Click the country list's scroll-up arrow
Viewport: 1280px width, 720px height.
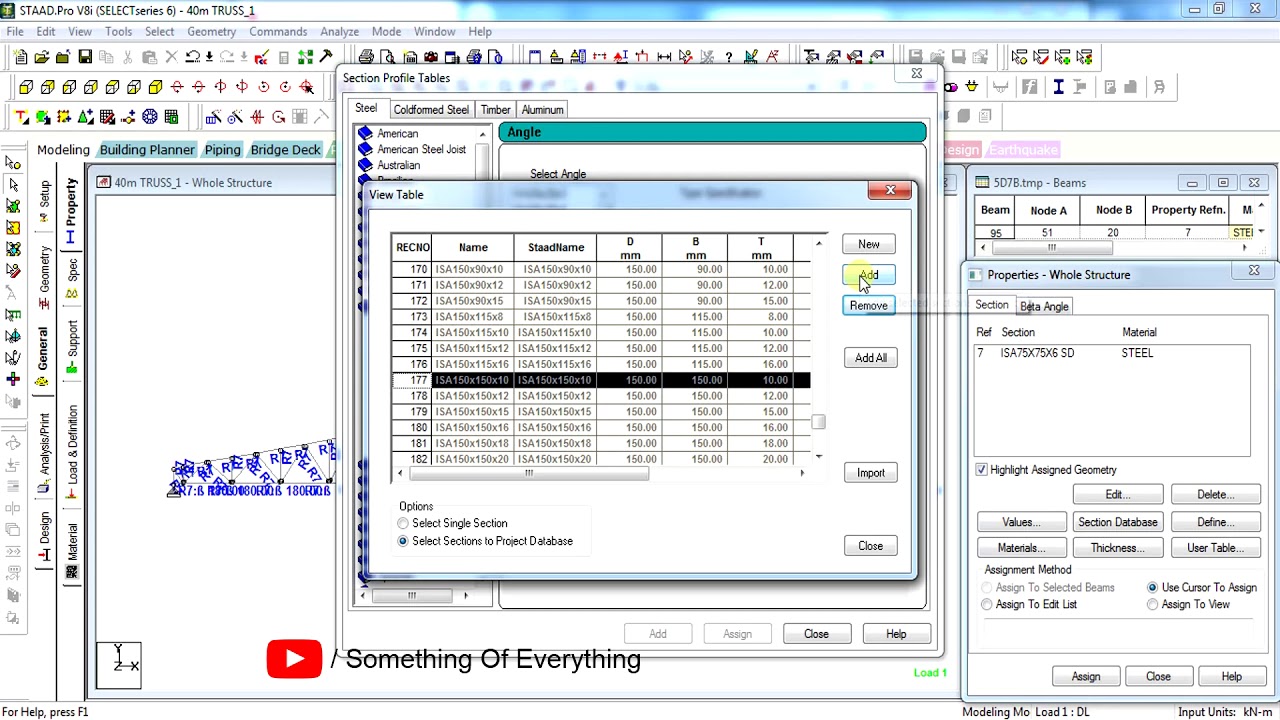(482, 134)
